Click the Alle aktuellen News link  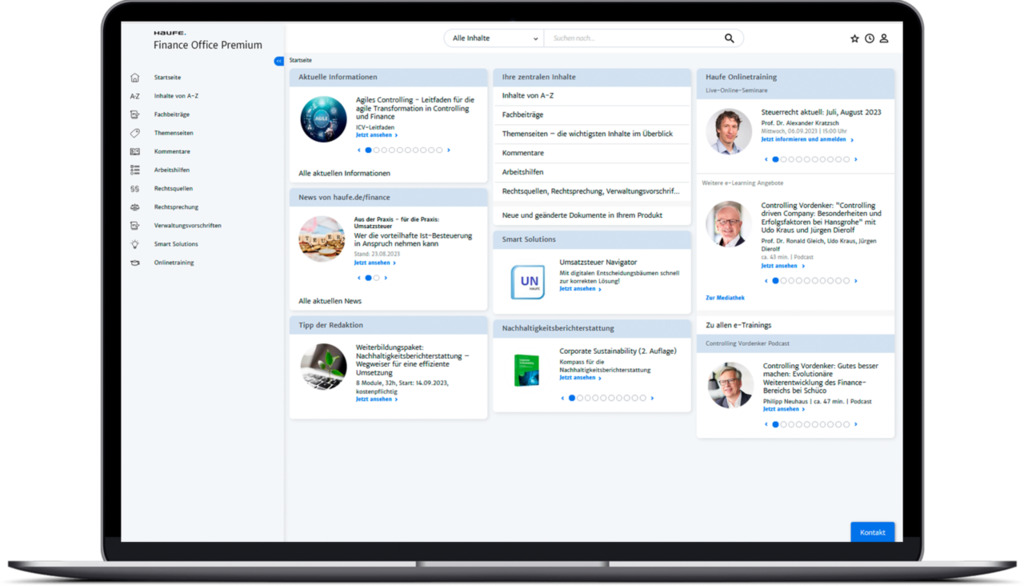pyautogui.click(x=330, y=301)
